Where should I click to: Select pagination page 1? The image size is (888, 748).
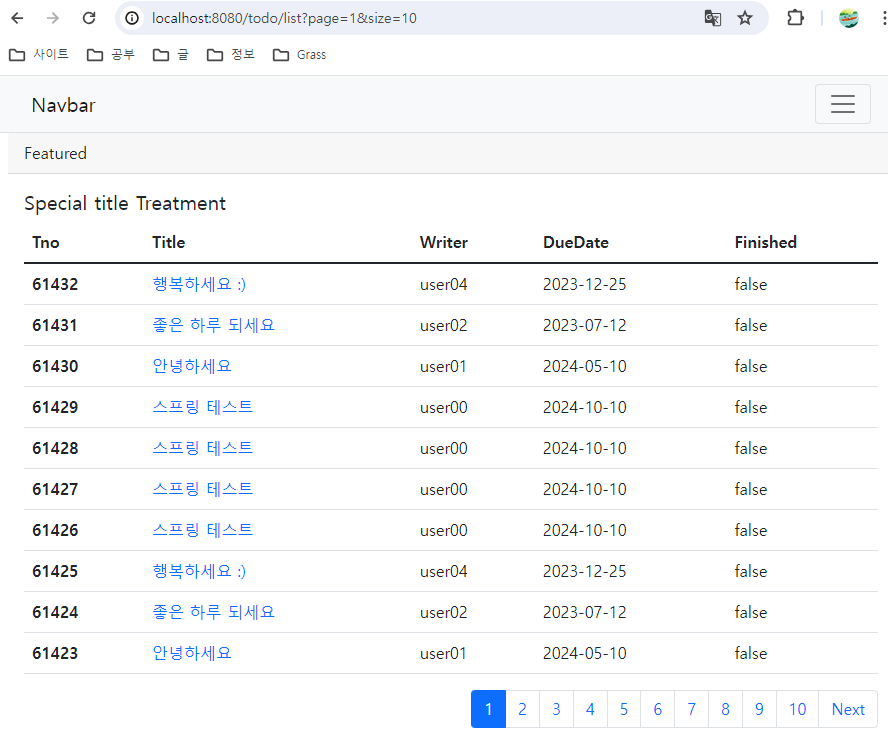(488, 709)
